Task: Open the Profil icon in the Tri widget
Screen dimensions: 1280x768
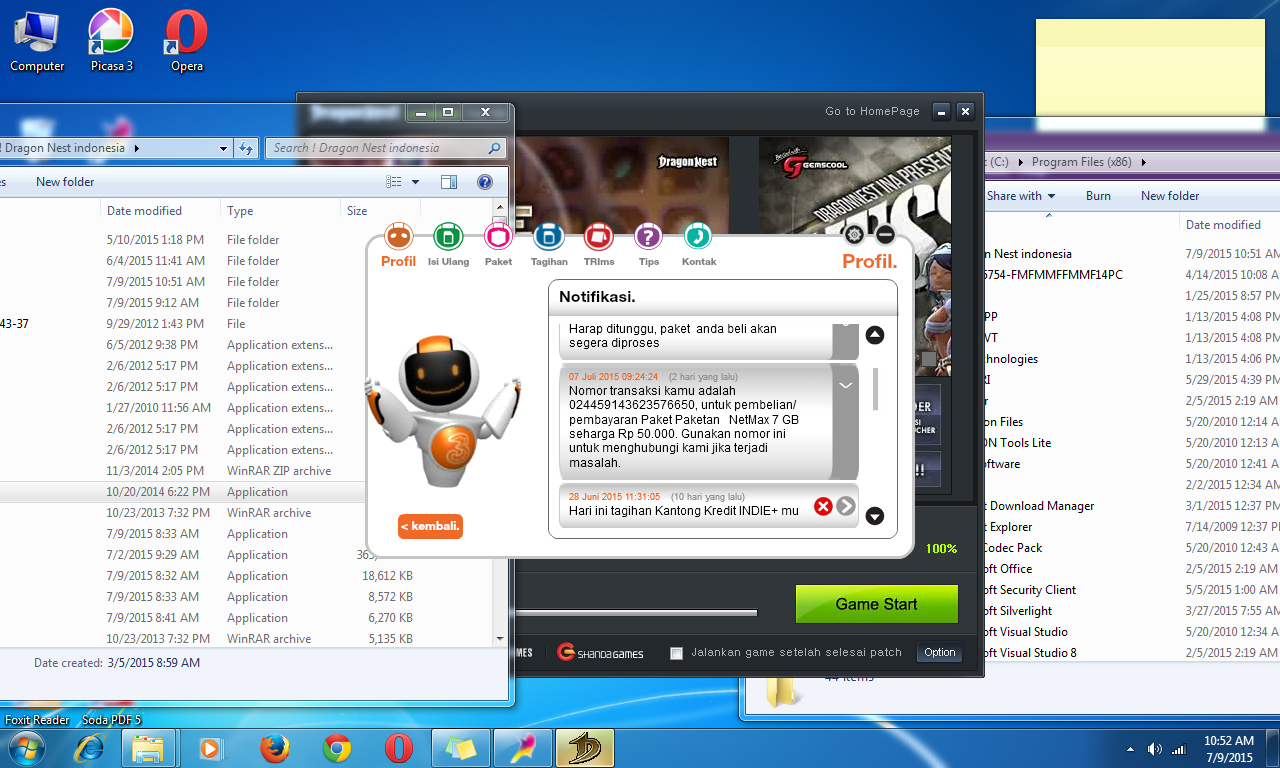Action: [399, 237]
